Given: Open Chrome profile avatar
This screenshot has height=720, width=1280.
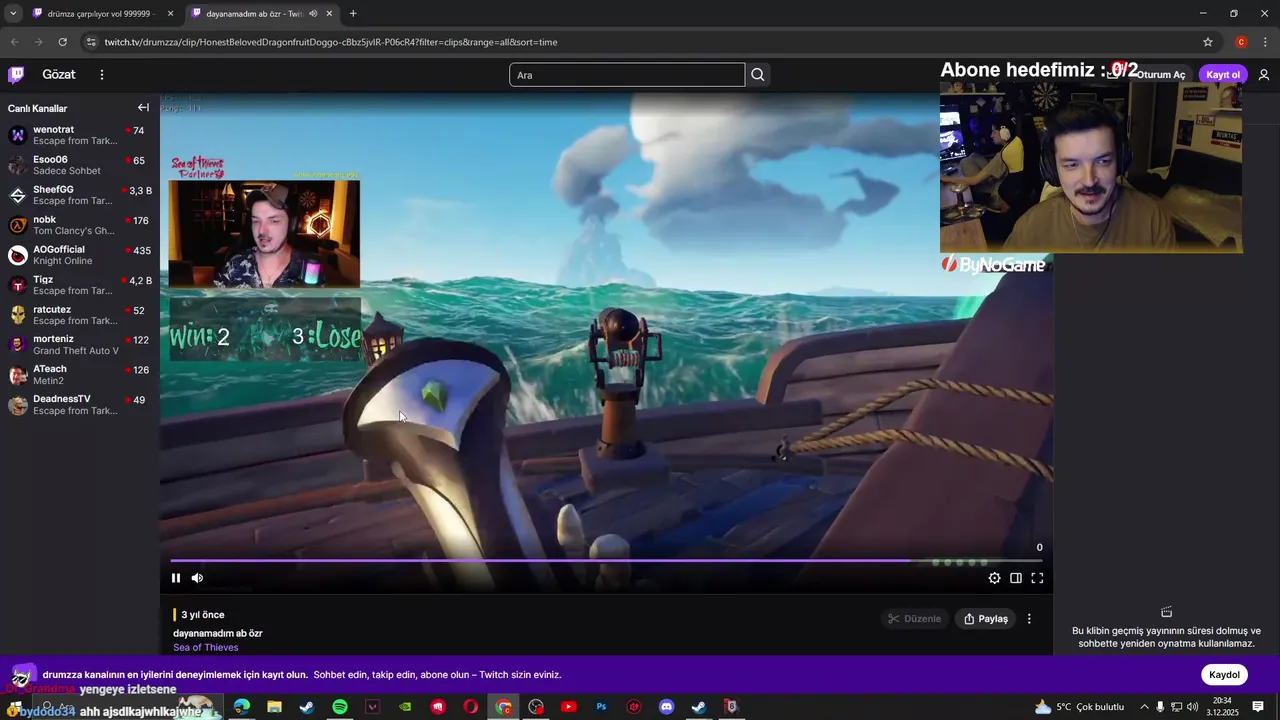Looking at the screenshot, I should click(x=1241, y=42).
